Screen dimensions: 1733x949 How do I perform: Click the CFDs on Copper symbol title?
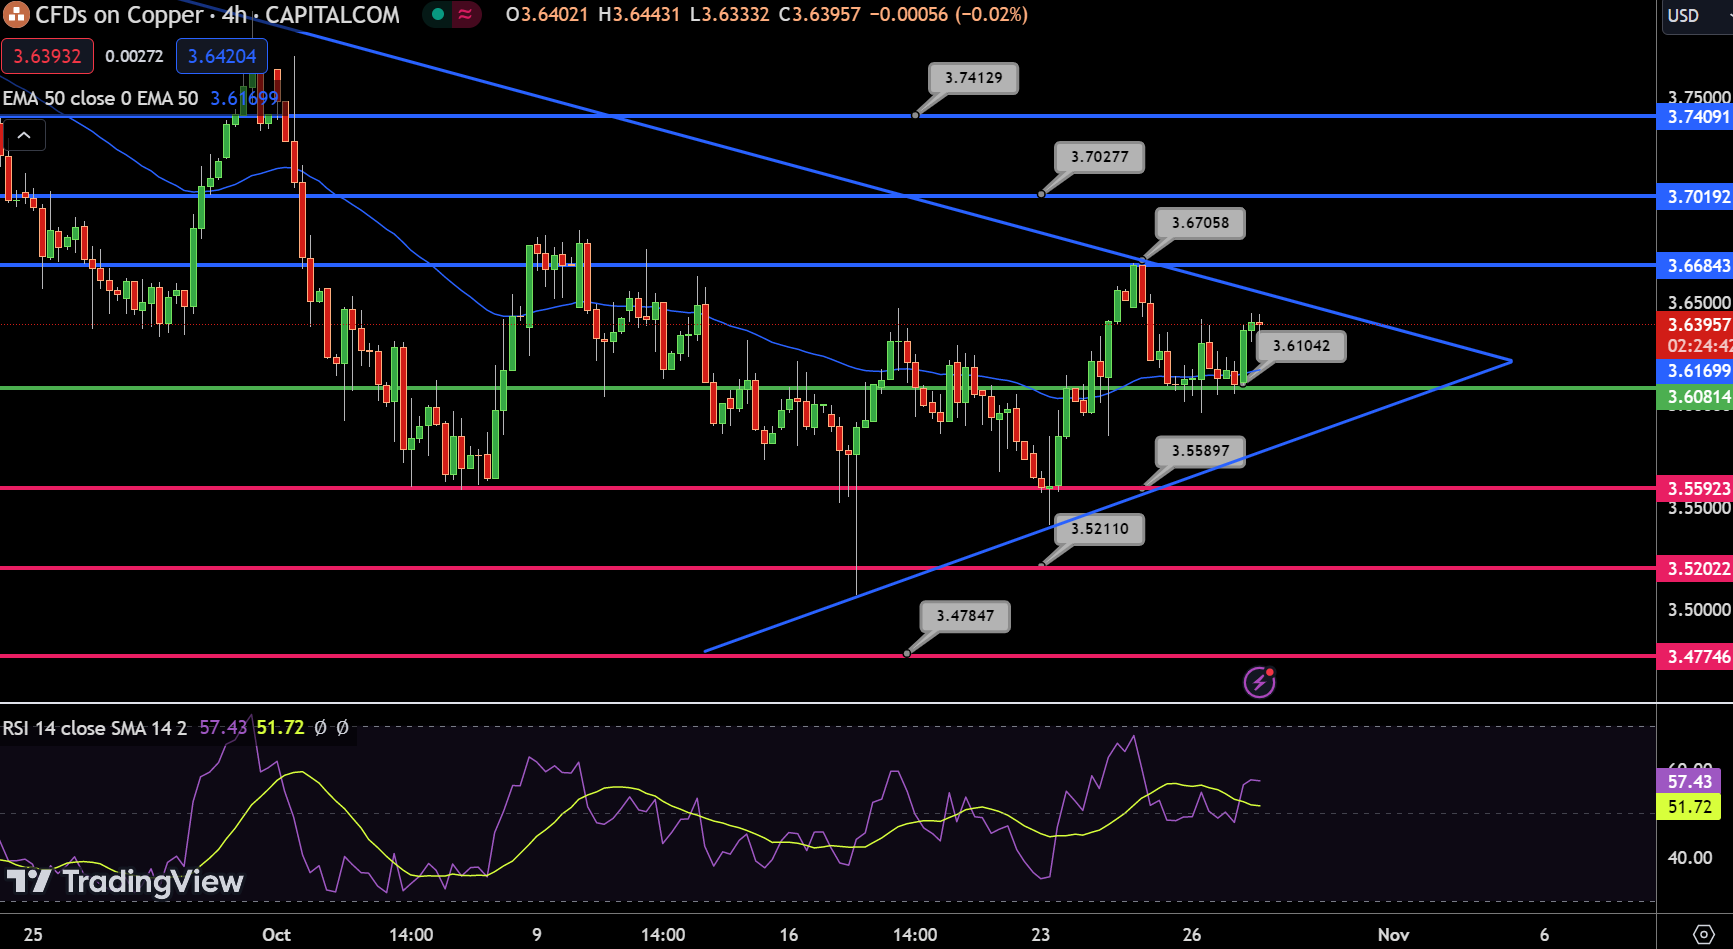[119, 15]
